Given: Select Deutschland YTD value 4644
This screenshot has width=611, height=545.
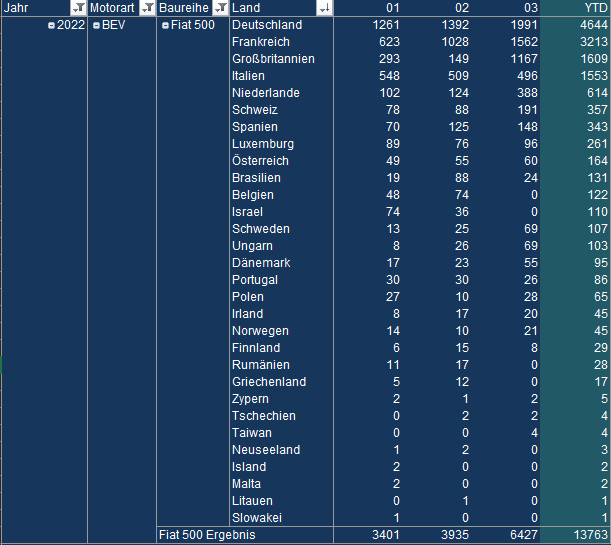Looking at the screenshot, I should (x=592, y=25).
